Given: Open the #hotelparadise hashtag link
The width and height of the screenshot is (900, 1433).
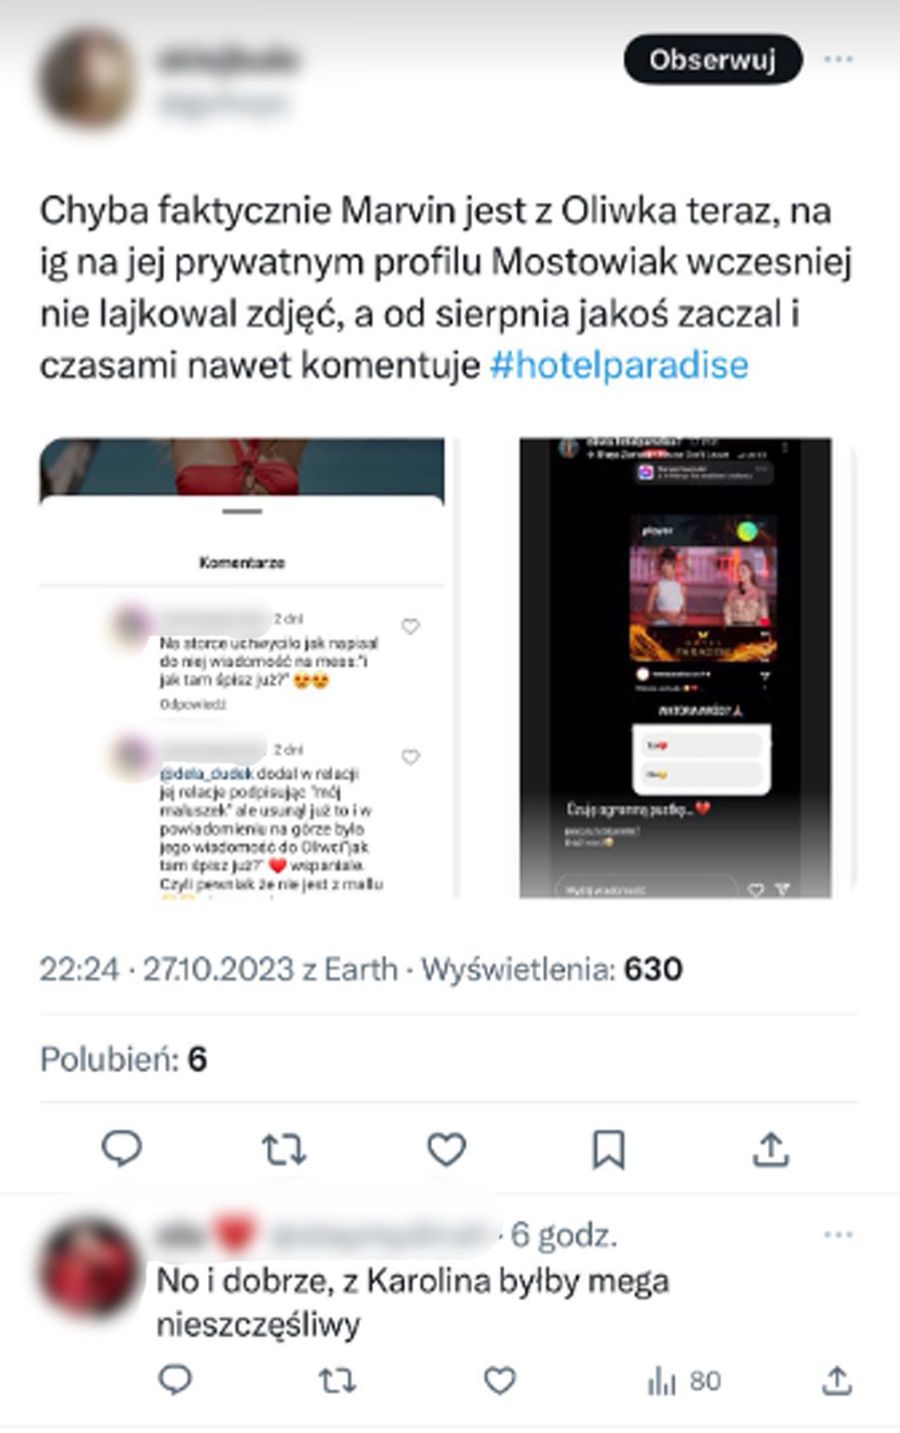Looking at the screenshot, I should (x=619, y=365).
